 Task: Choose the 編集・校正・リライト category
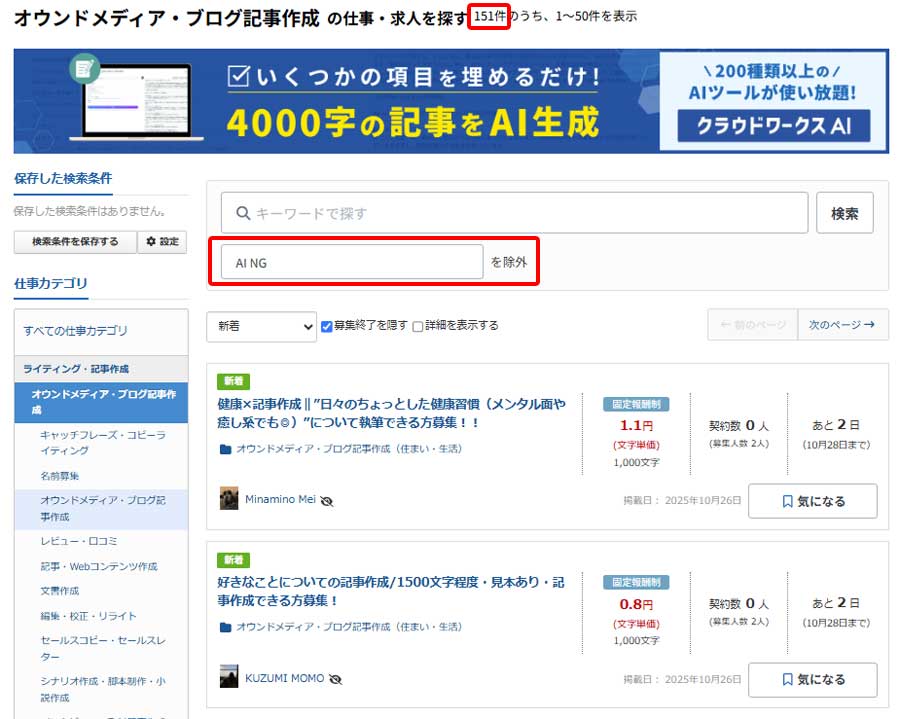coord(88,616)
